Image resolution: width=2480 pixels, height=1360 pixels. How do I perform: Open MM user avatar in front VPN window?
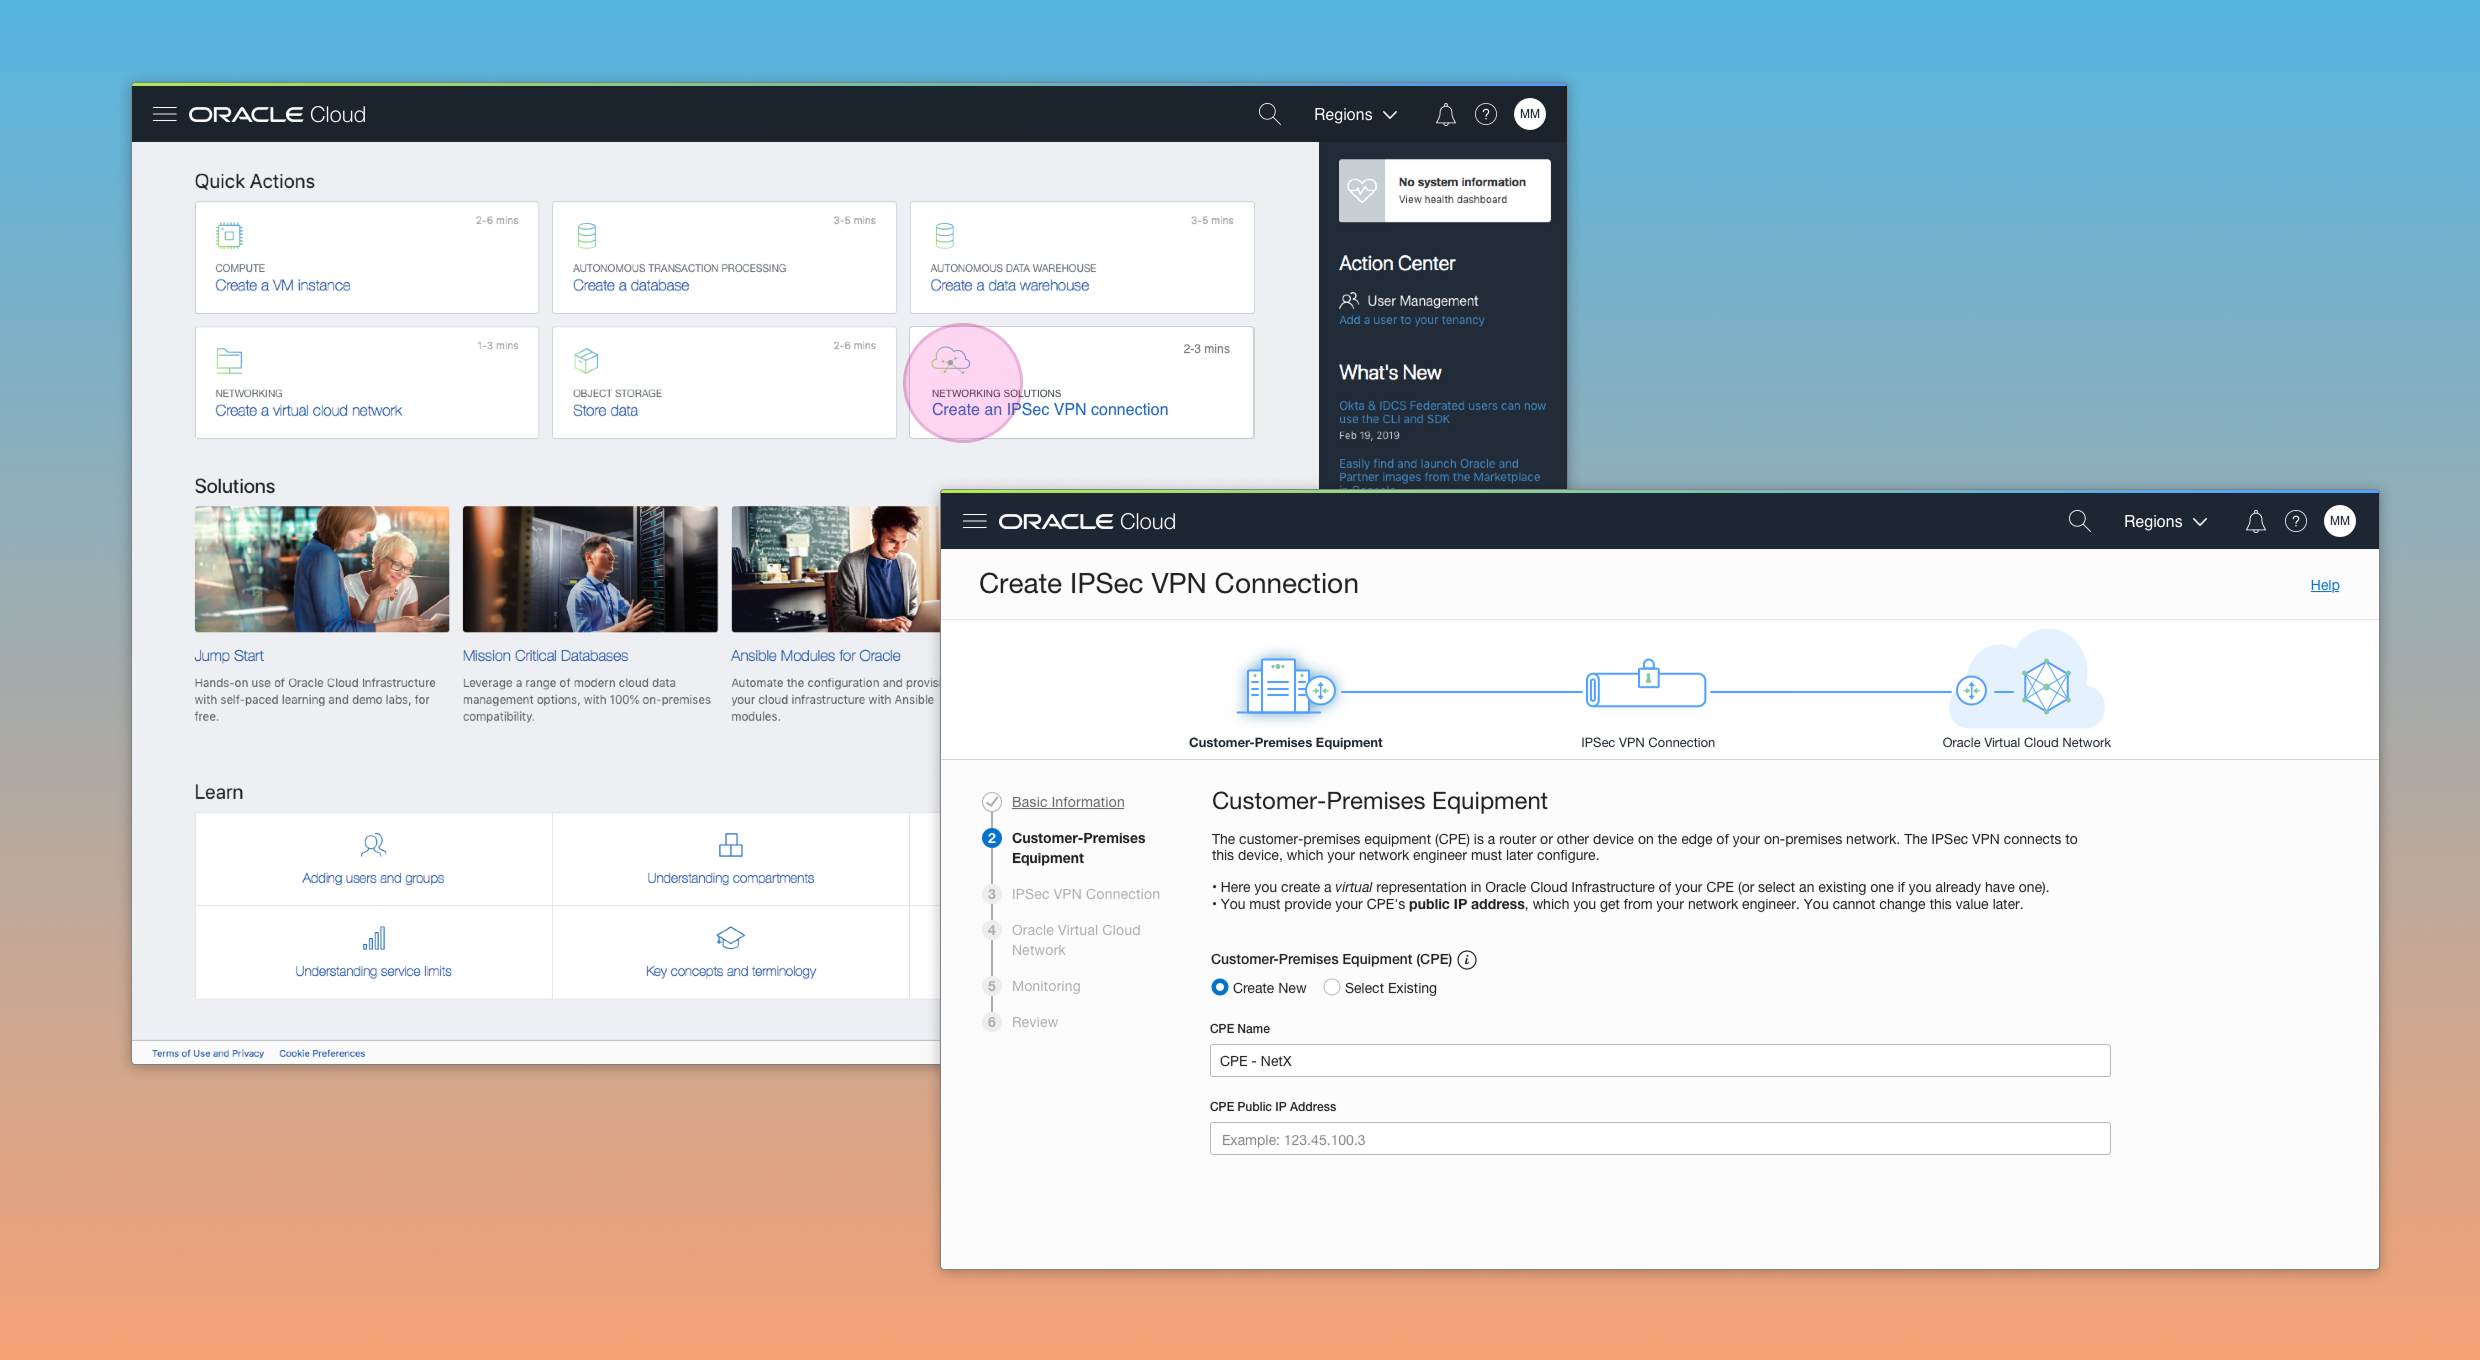2339,521
